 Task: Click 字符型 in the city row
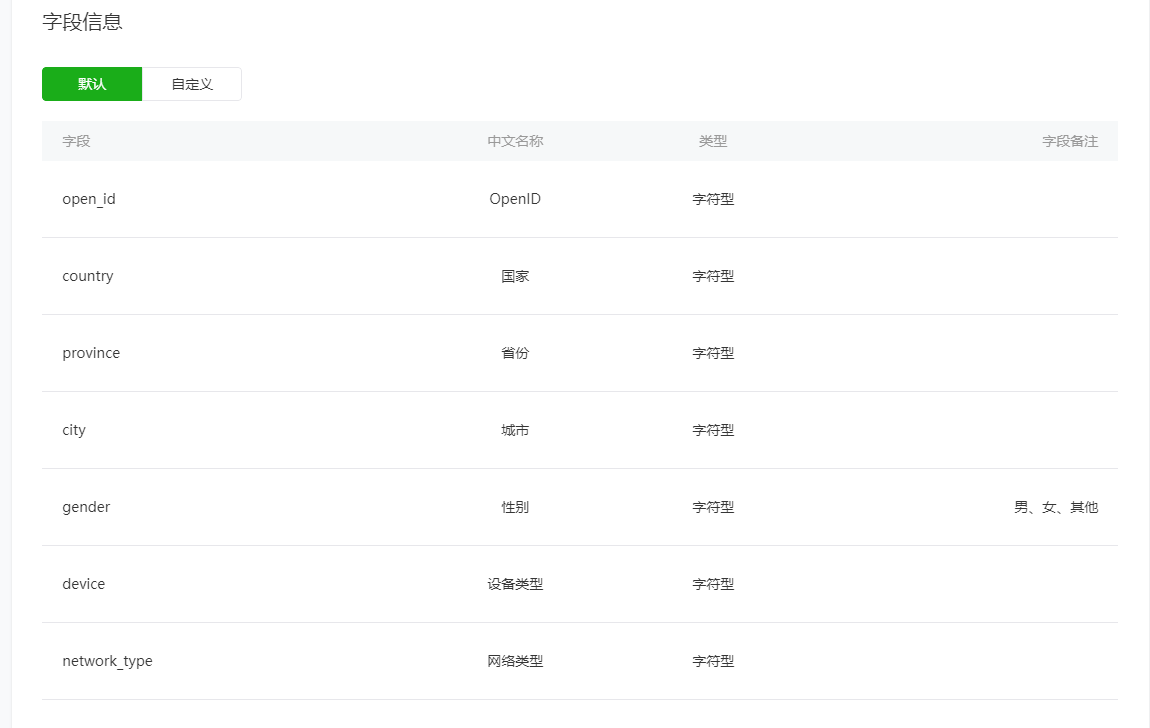tap(713, 430)
